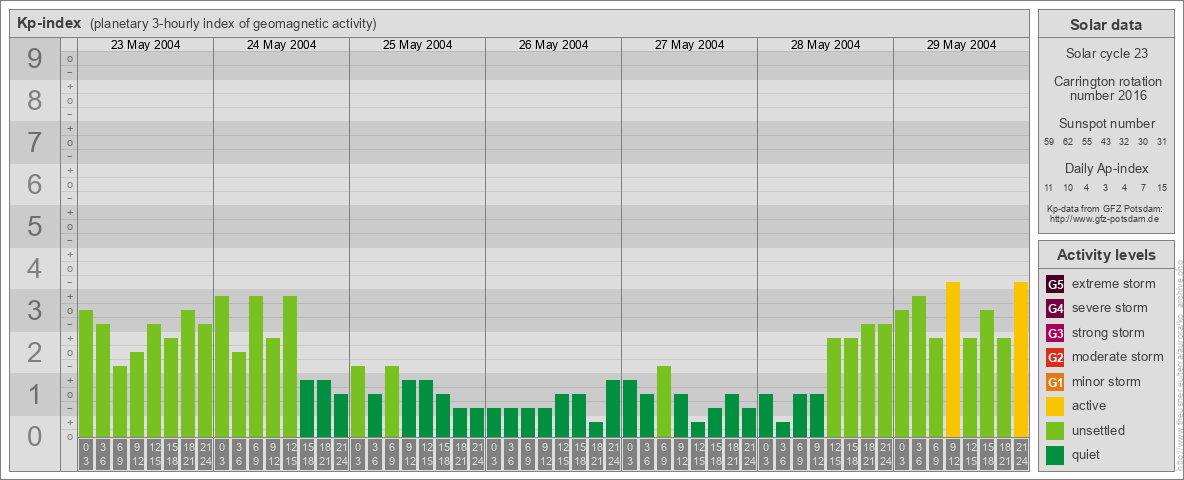This screenshot has width=1184, height=480.
Task: Select the '25 May 2004' date header
Action: [x=418, y=45]
